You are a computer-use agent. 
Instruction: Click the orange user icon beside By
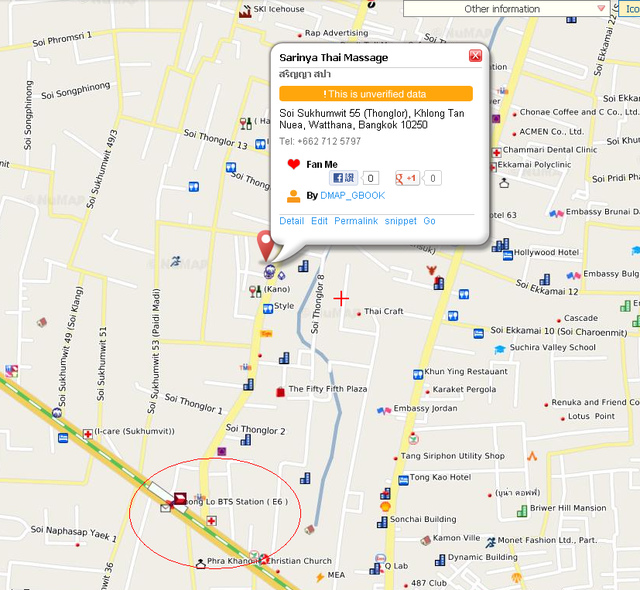tap(293, 196)
